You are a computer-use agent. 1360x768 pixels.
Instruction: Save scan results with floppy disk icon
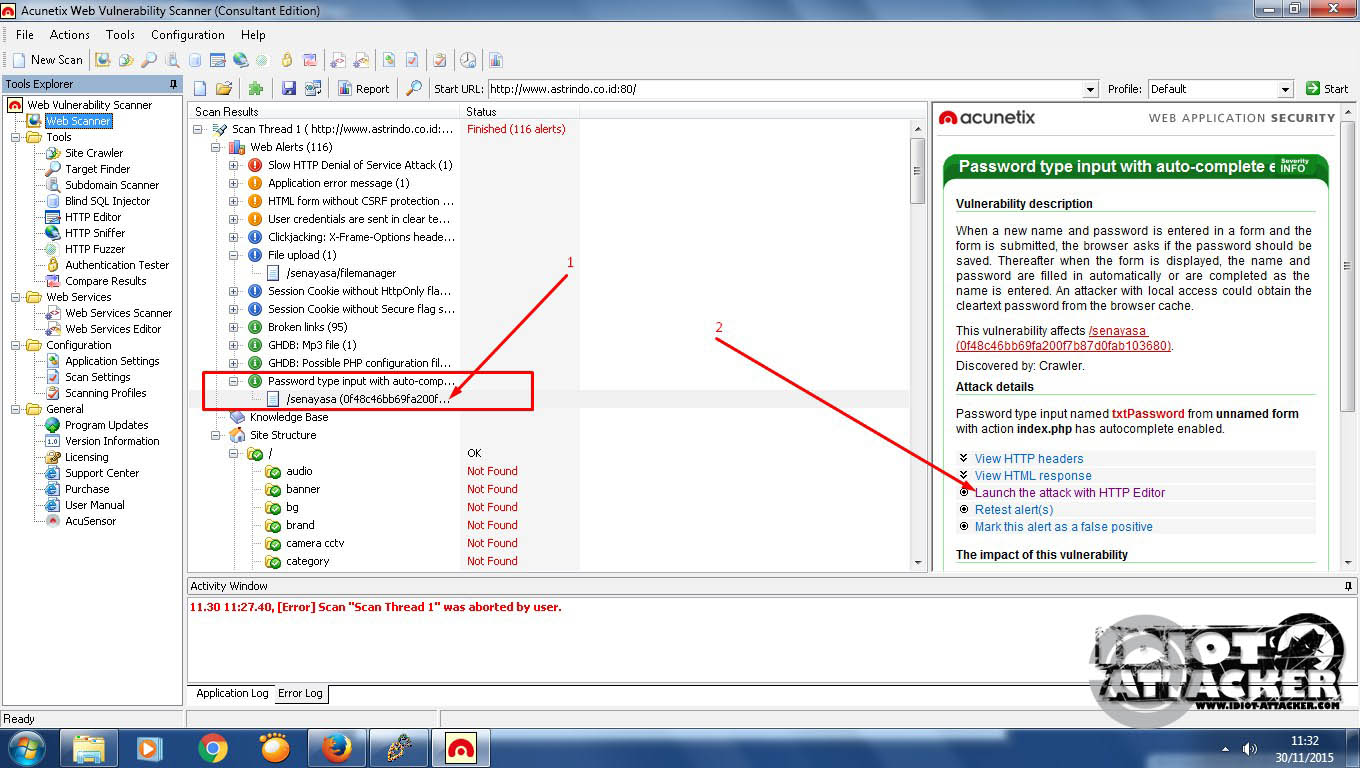(x=289, y=89)
